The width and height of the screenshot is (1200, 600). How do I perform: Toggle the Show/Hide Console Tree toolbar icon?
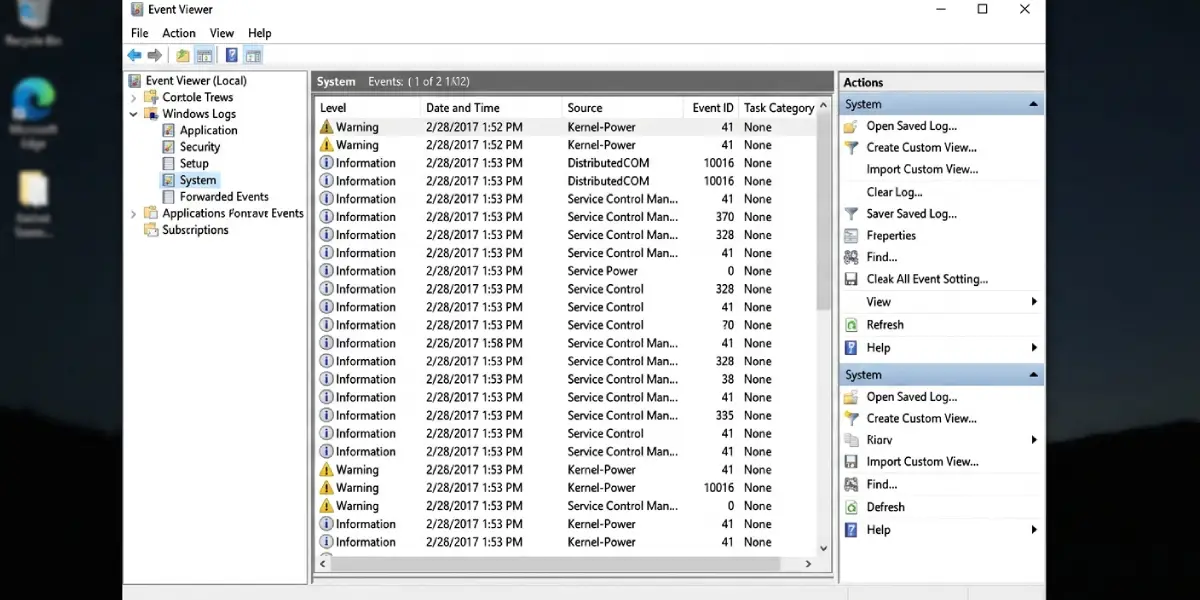204,56
